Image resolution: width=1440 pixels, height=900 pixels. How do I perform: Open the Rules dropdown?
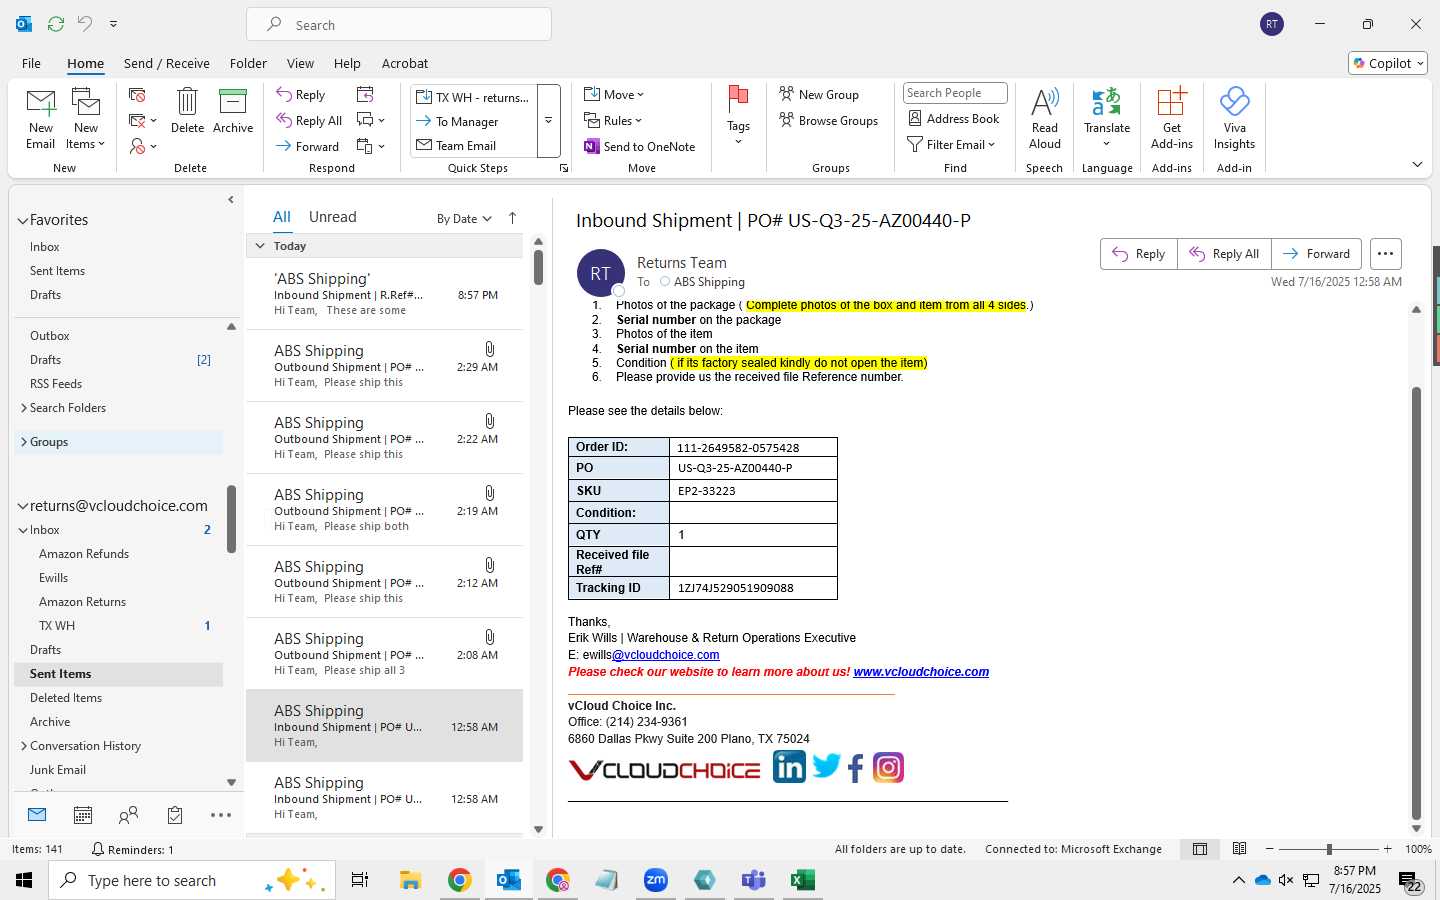point(613,120)
